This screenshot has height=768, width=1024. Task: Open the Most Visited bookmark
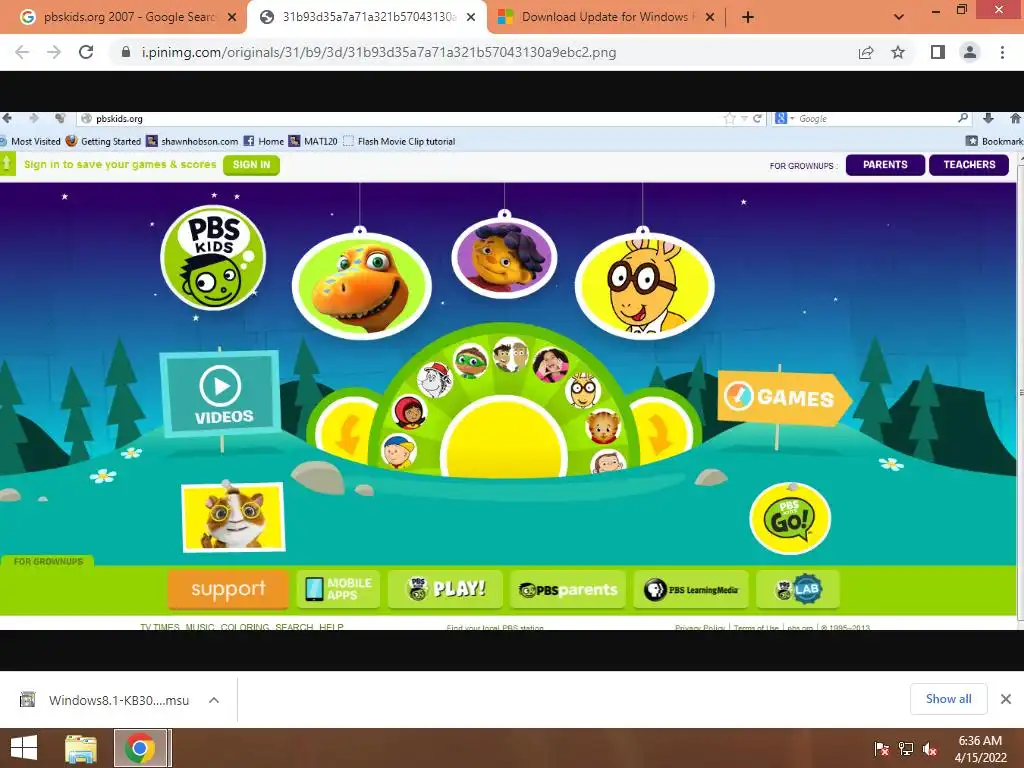30,141
